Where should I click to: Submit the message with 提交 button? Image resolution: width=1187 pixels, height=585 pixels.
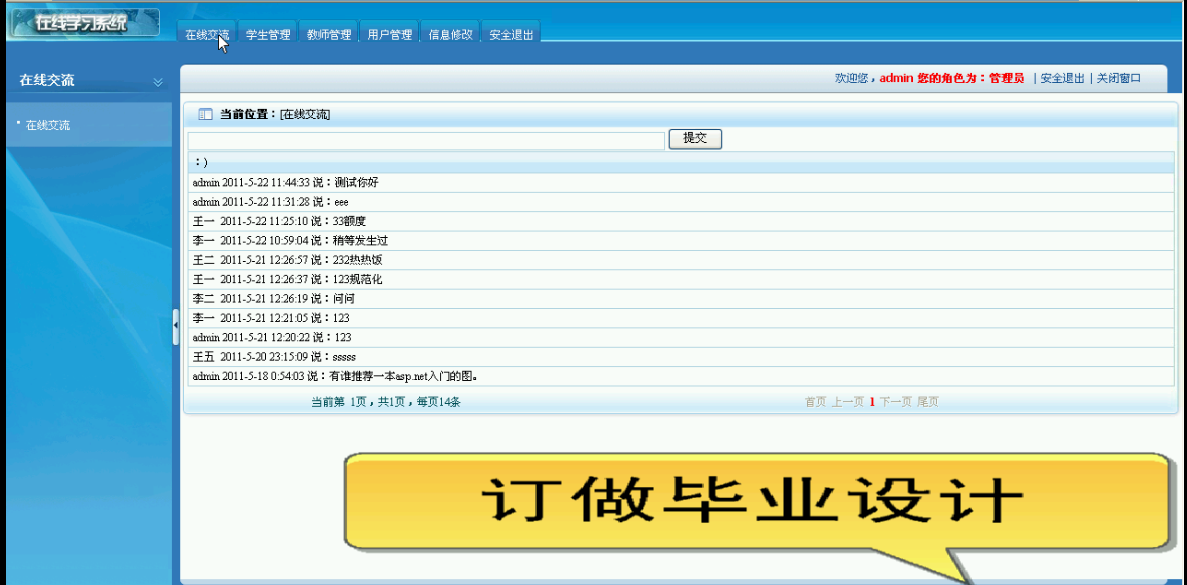(695, 138)
